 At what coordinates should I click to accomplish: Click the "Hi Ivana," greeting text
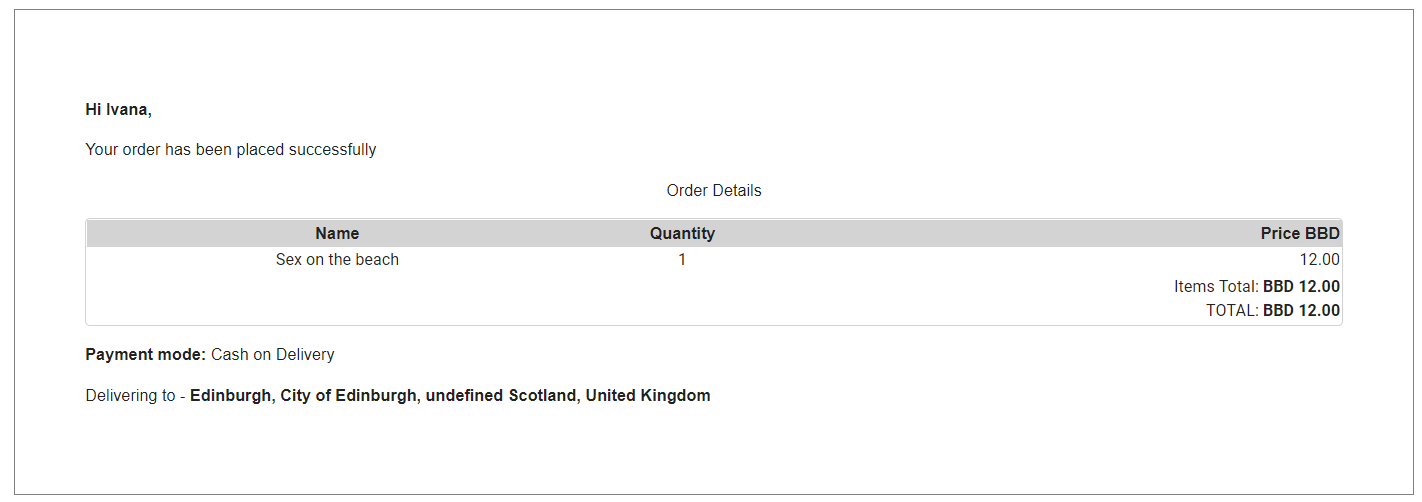click(x=118, y=110)
